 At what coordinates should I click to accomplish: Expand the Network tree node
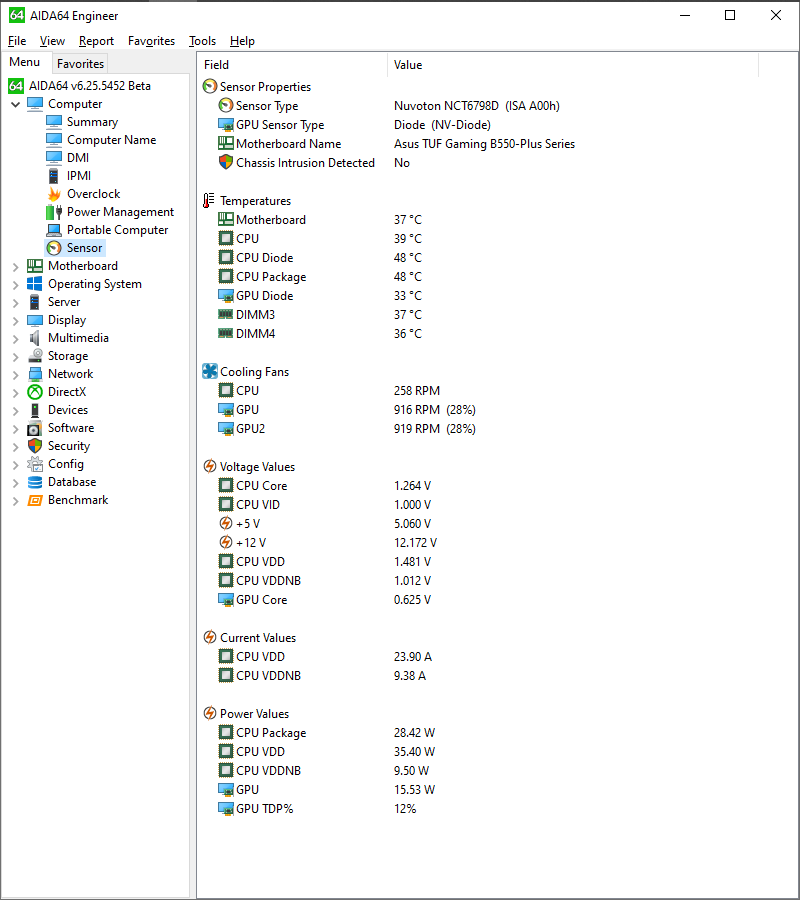tap(15, 374)
